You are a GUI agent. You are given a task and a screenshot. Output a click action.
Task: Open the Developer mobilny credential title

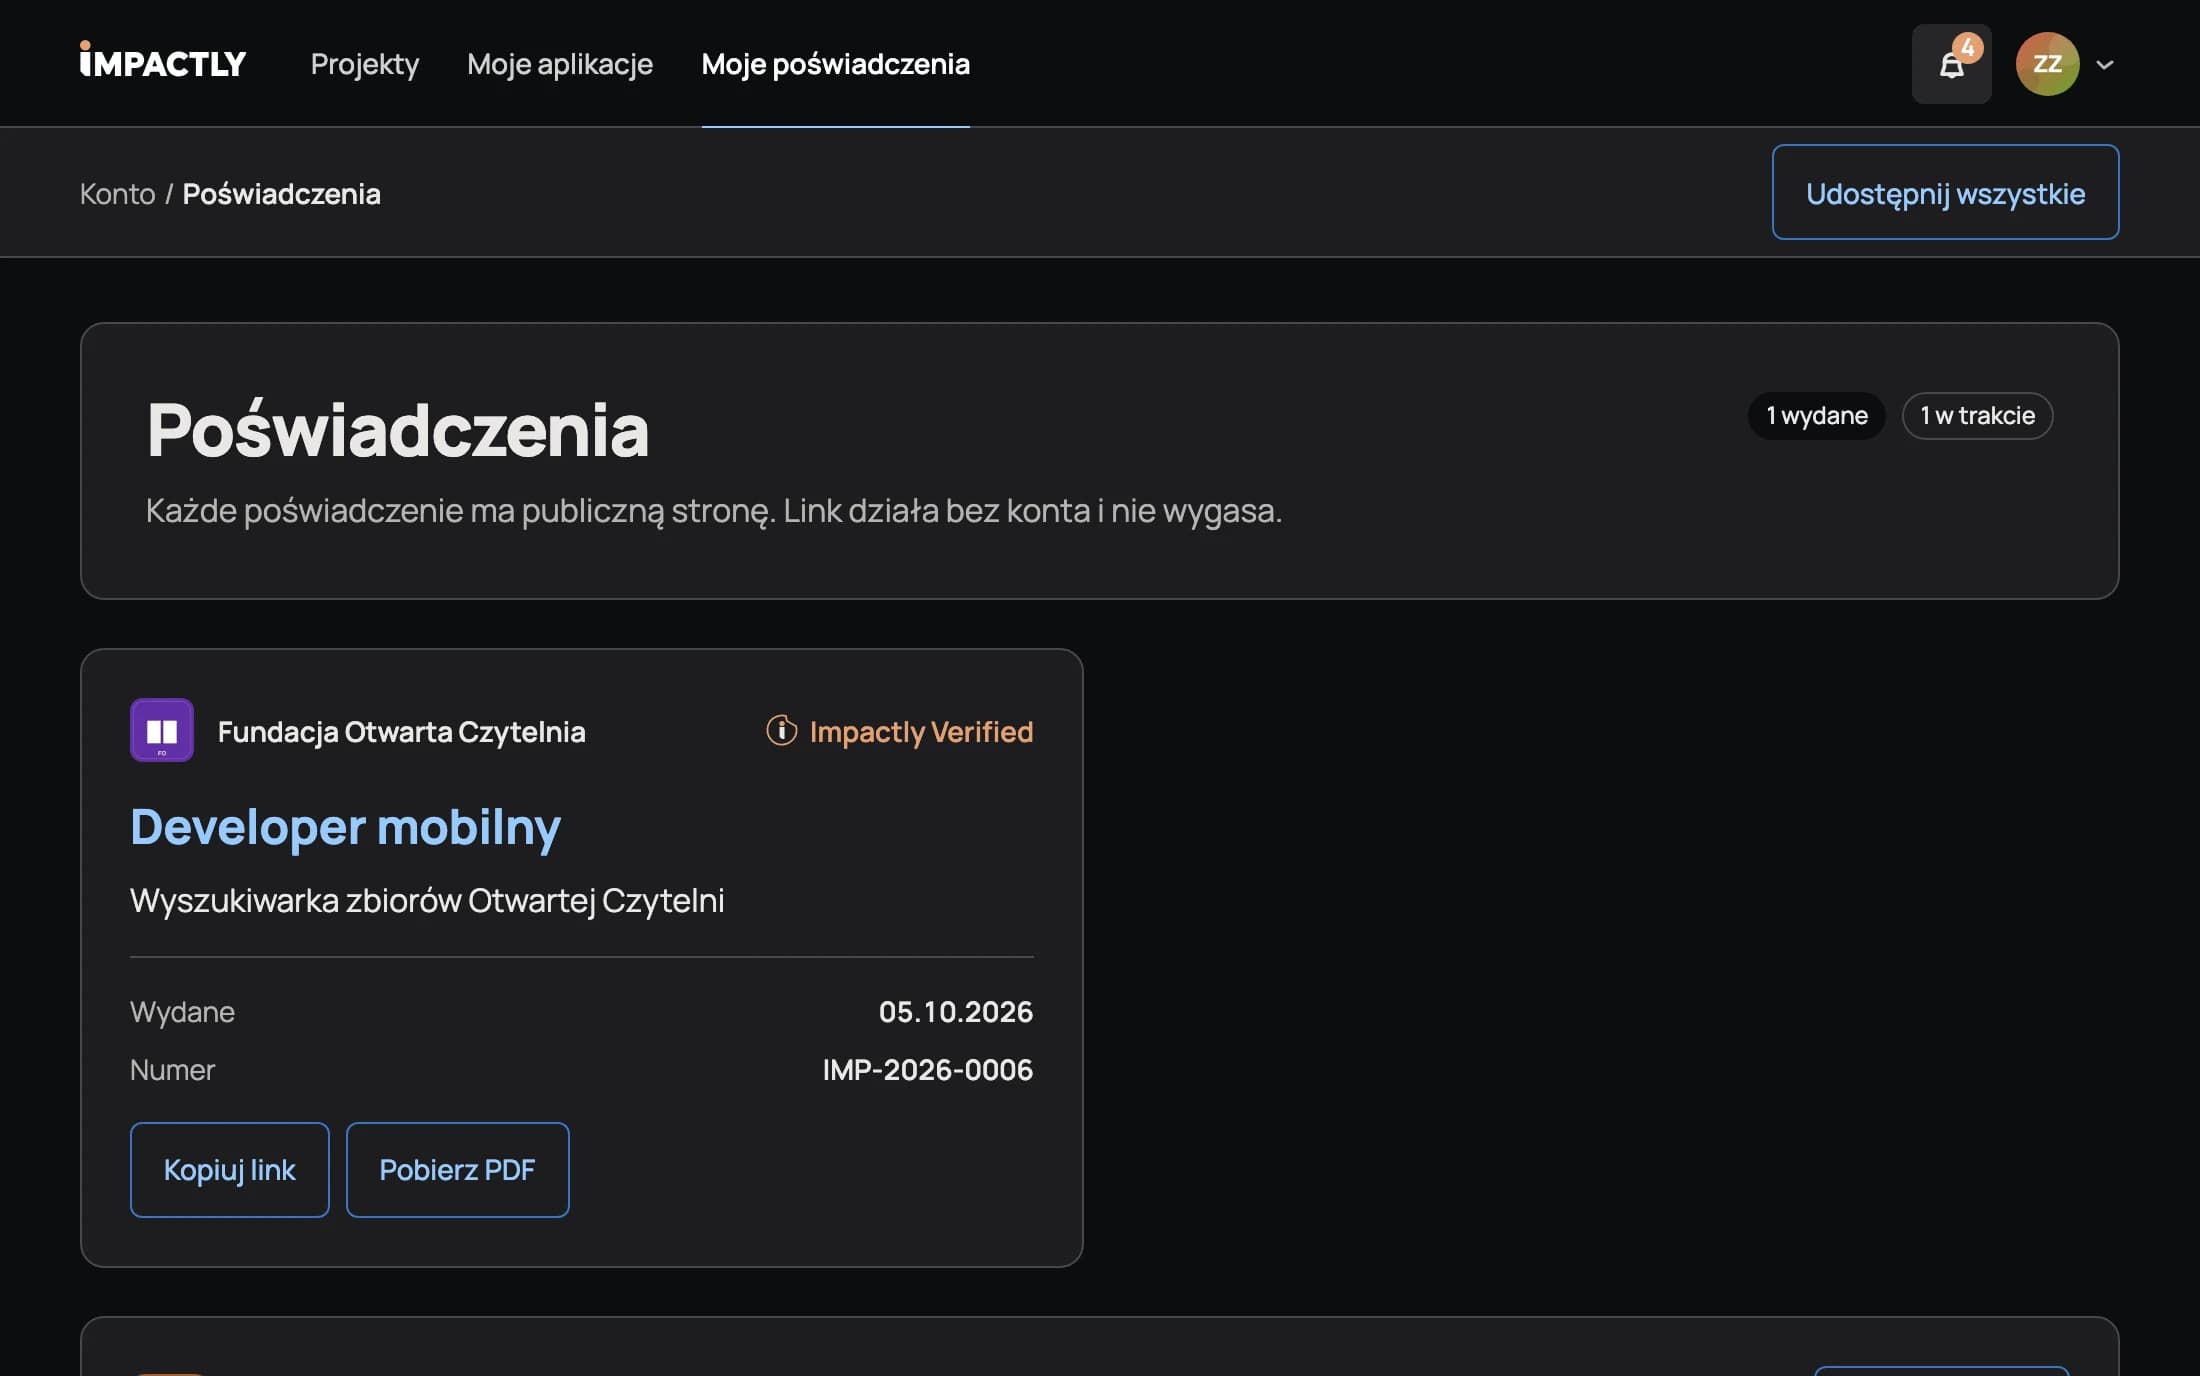(x=346, y=827)
